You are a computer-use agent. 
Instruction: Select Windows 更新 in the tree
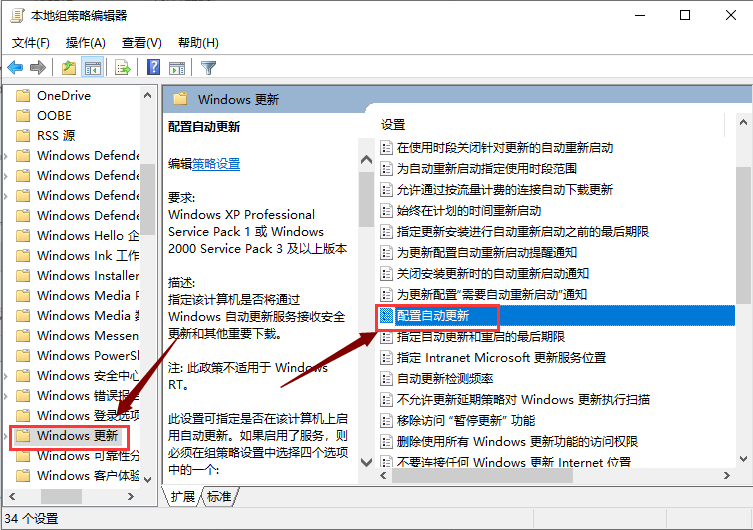coord(77,436)
